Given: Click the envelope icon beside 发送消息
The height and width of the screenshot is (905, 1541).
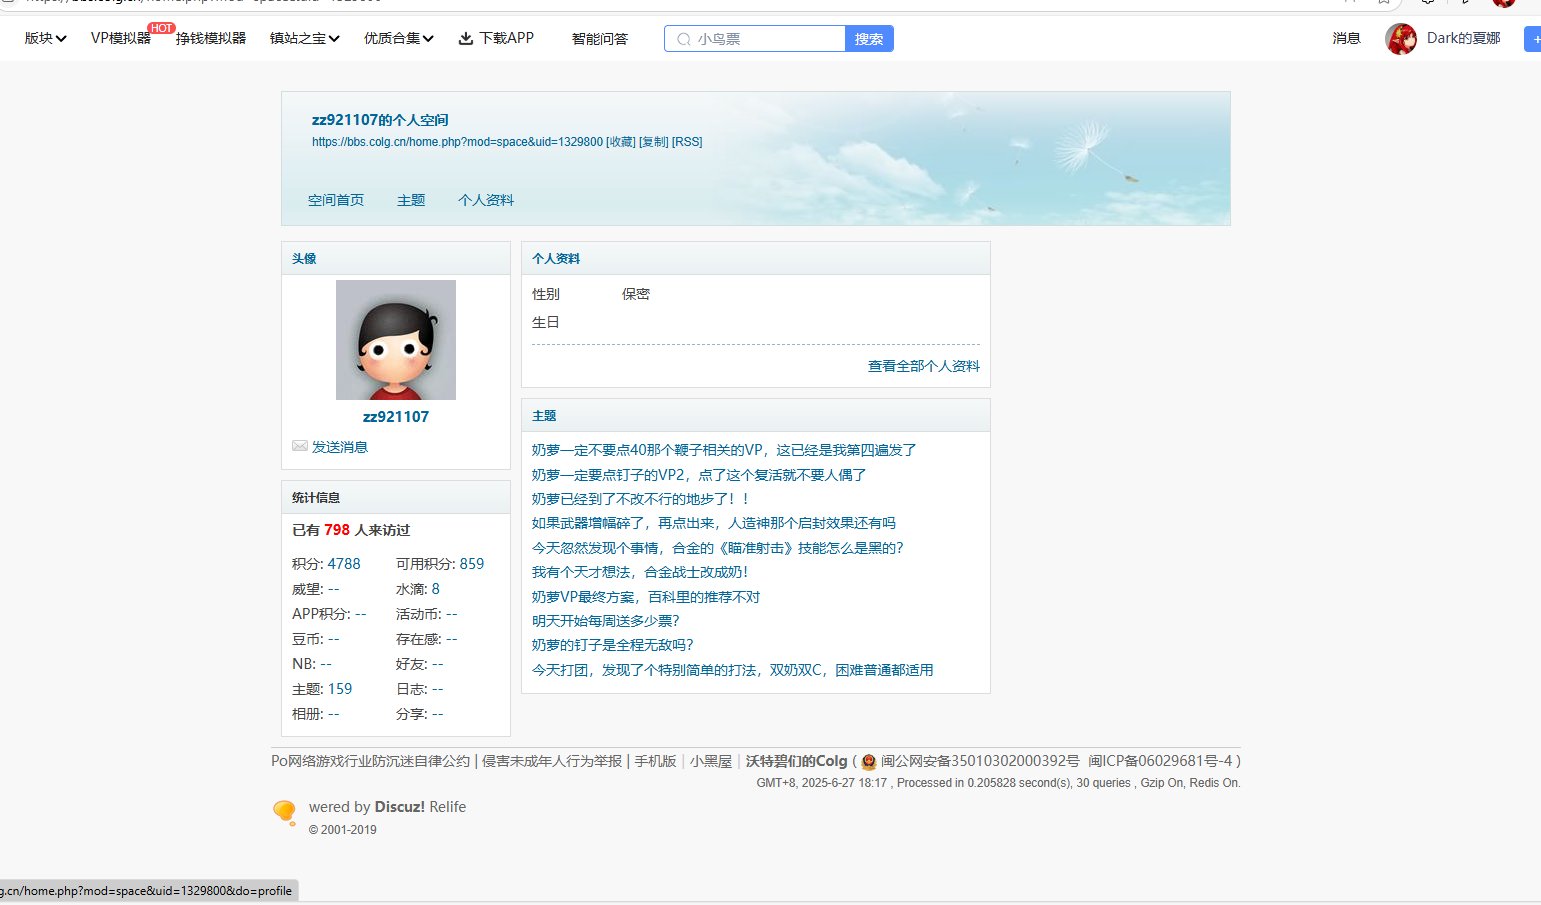Looking at the screenshot, I should 300,446.
